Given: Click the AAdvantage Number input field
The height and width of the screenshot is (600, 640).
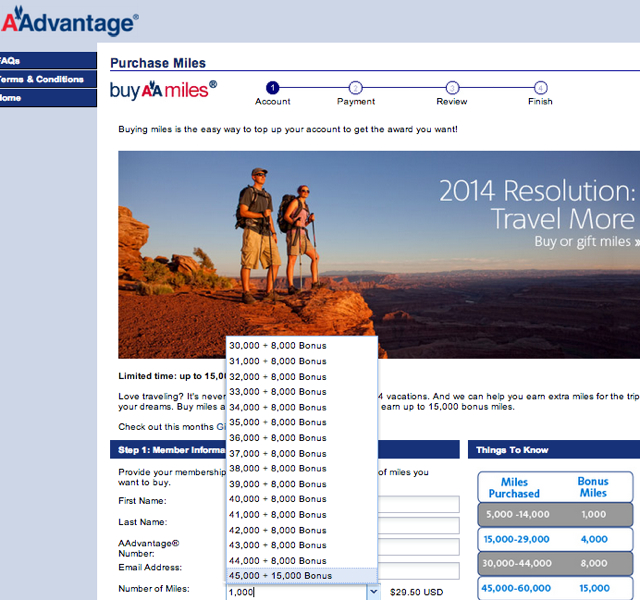Looking at the screenshot, I should click(418, 547).
